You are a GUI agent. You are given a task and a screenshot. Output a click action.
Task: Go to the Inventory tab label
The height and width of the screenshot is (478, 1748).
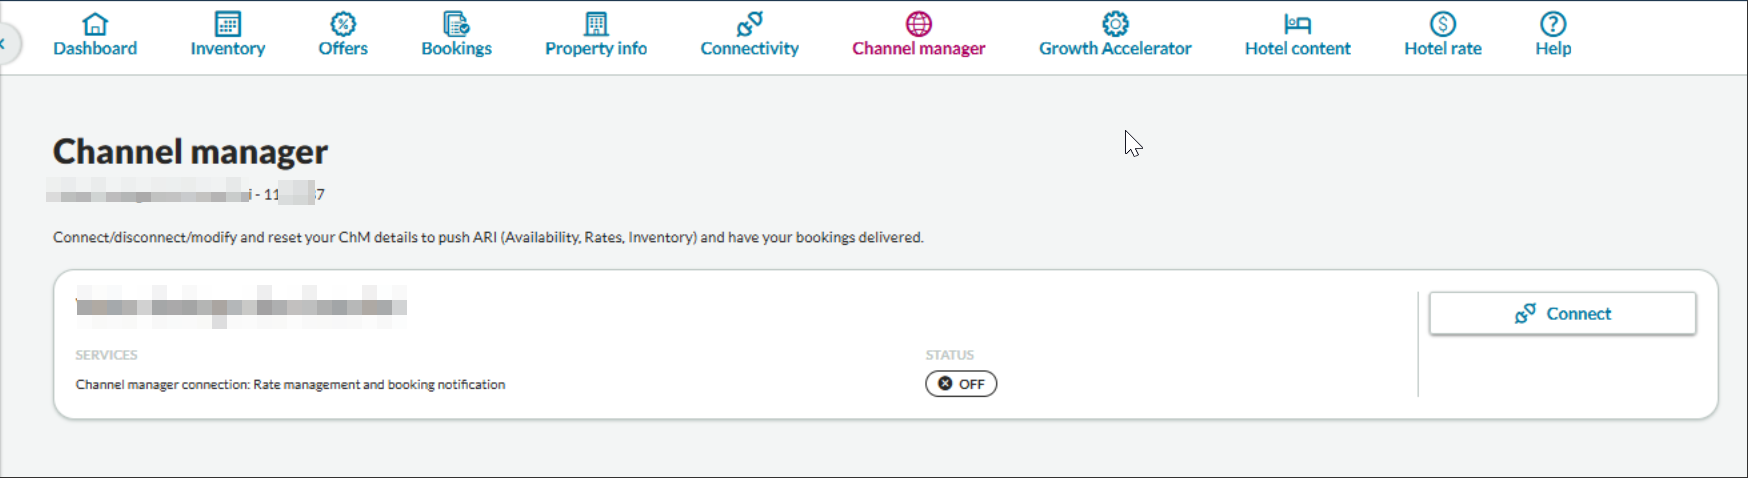(228, 49)
